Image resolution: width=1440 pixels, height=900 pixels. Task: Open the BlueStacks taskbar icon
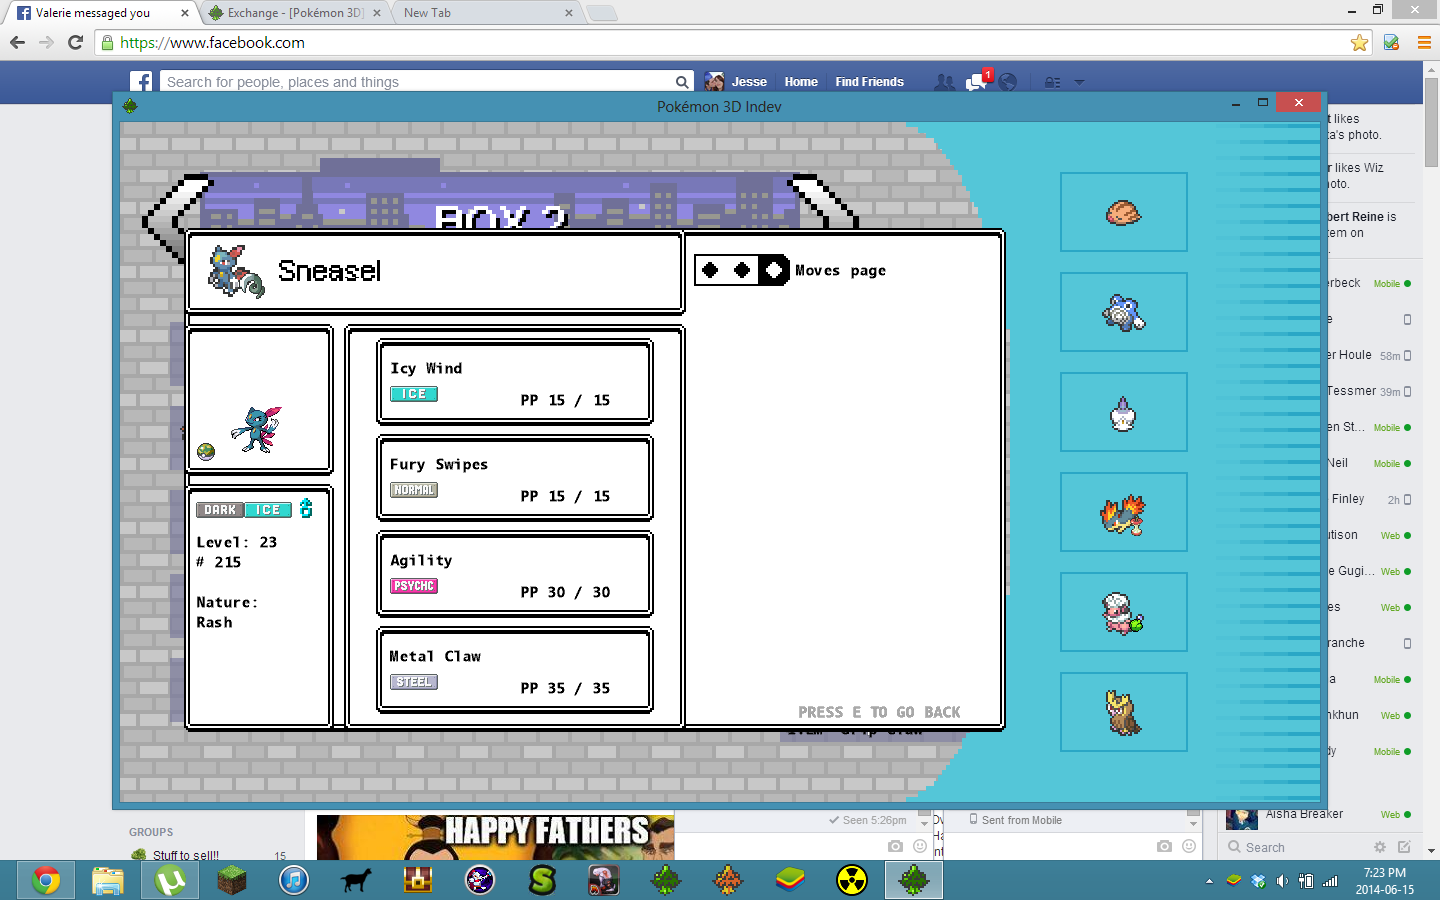pyautogui.click(x=790, y=880)
